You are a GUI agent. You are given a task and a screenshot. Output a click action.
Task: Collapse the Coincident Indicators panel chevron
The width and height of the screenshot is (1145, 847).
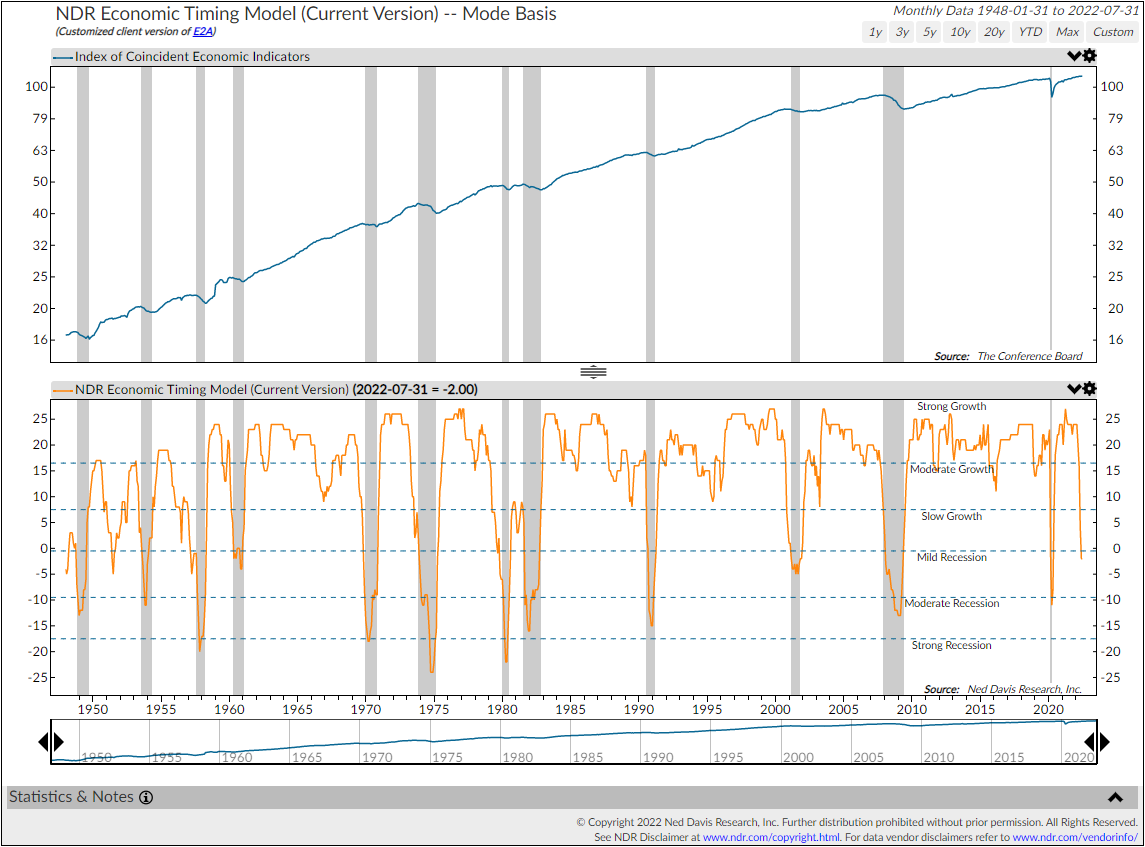click(1073, 56)
